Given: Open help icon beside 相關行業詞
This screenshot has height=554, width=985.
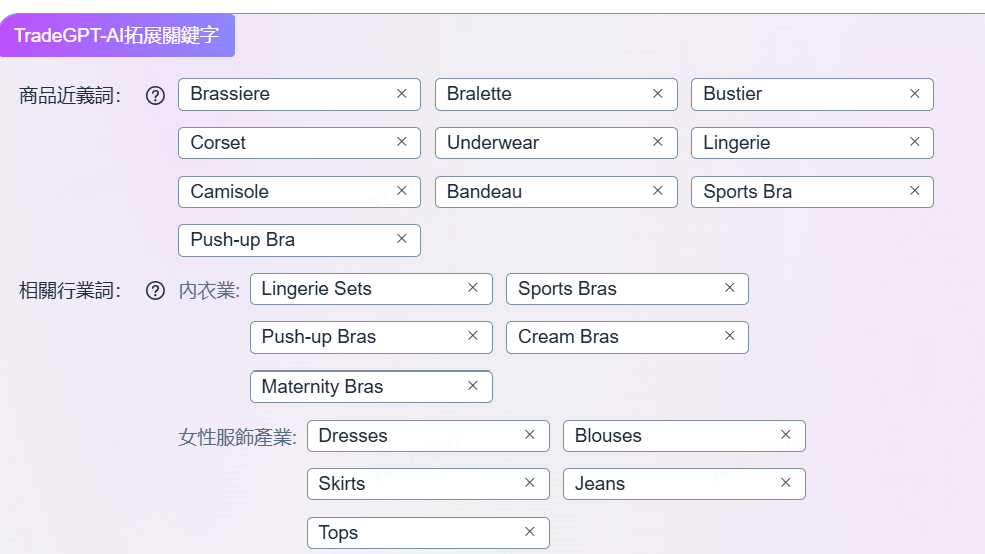Looking at the screenshot, I should [155, 291].
